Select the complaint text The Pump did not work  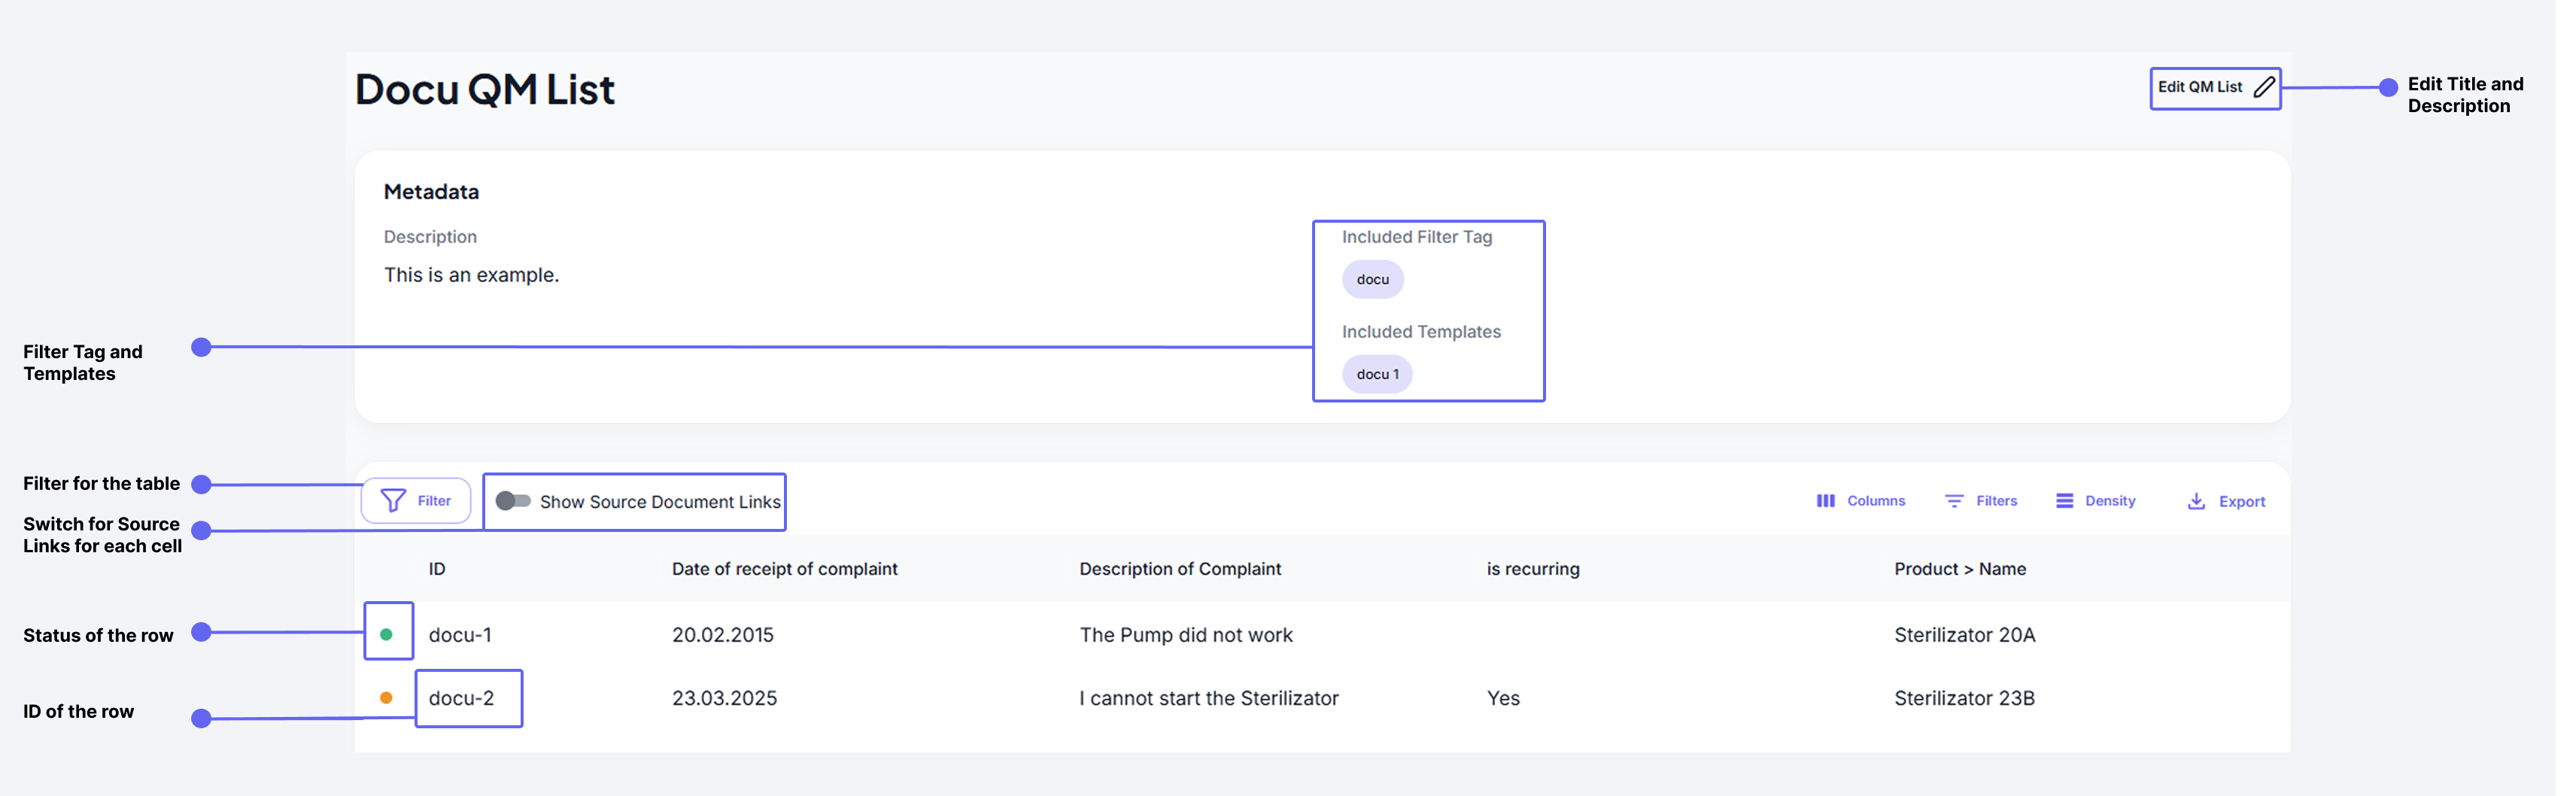pos(1186,634)
